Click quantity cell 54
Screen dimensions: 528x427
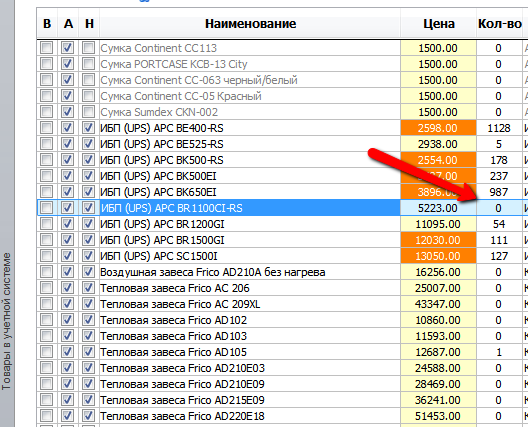pyautogui.click(x=499, y=224)
